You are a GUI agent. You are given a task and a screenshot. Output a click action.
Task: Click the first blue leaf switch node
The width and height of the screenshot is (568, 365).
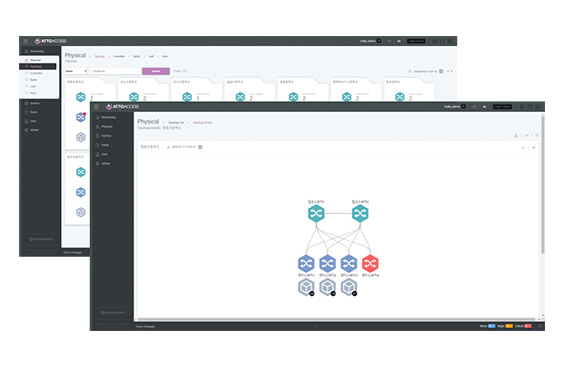[306, 263]
